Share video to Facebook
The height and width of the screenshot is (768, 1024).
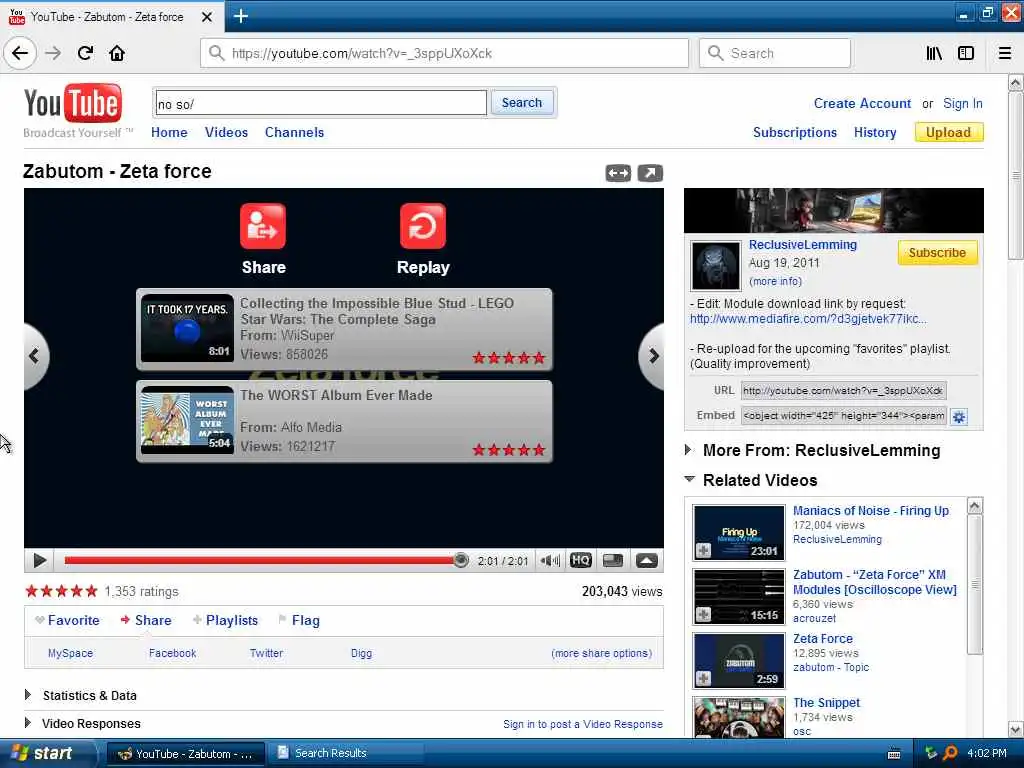172,653
